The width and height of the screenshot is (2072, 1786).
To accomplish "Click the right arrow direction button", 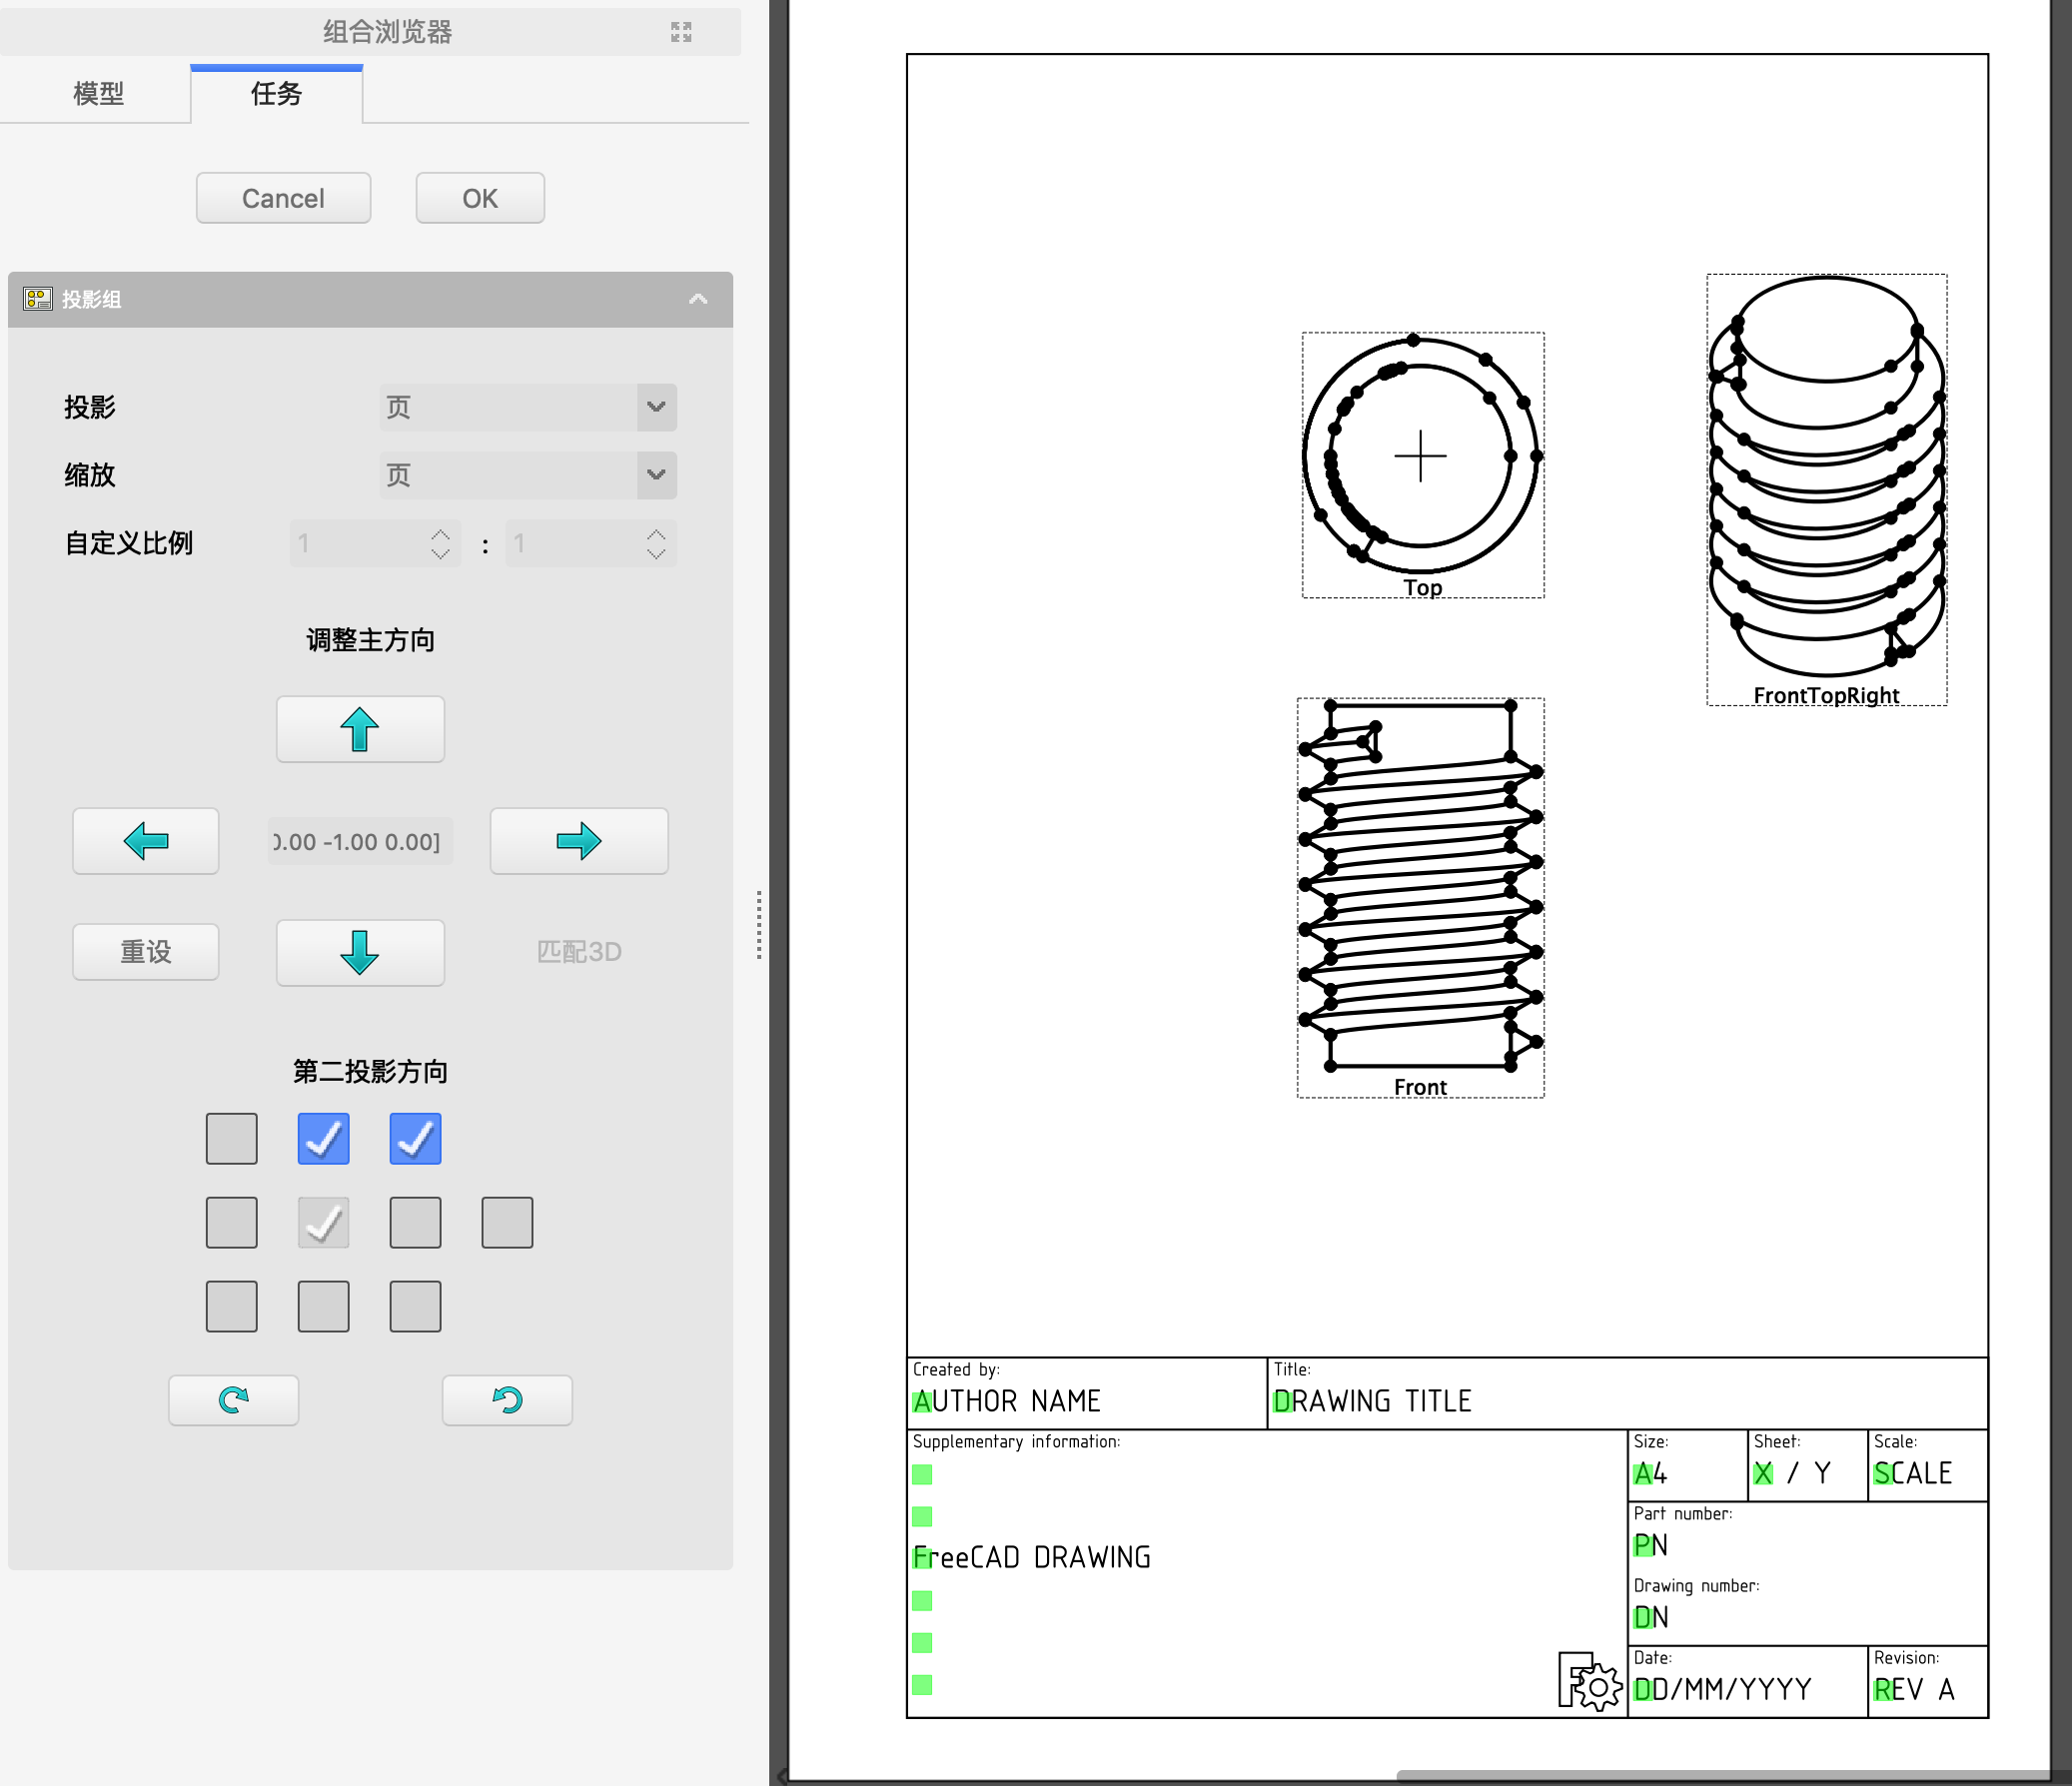I will [x=578, y=841].
